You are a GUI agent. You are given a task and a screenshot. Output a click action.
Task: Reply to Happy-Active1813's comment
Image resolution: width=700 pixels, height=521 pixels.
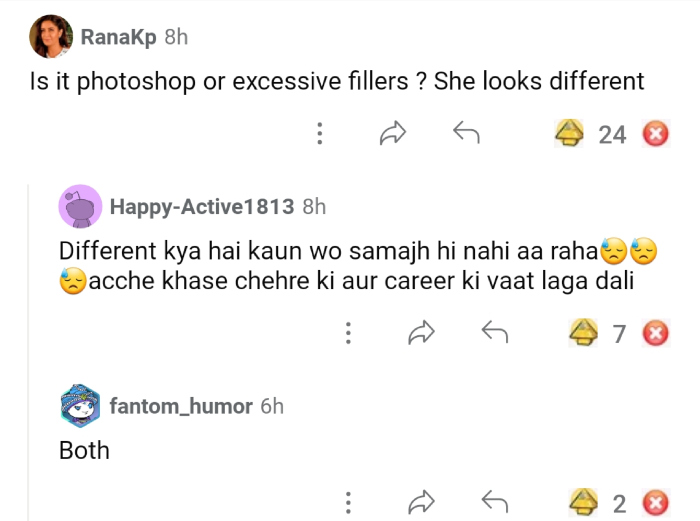(x=495, y=332)
